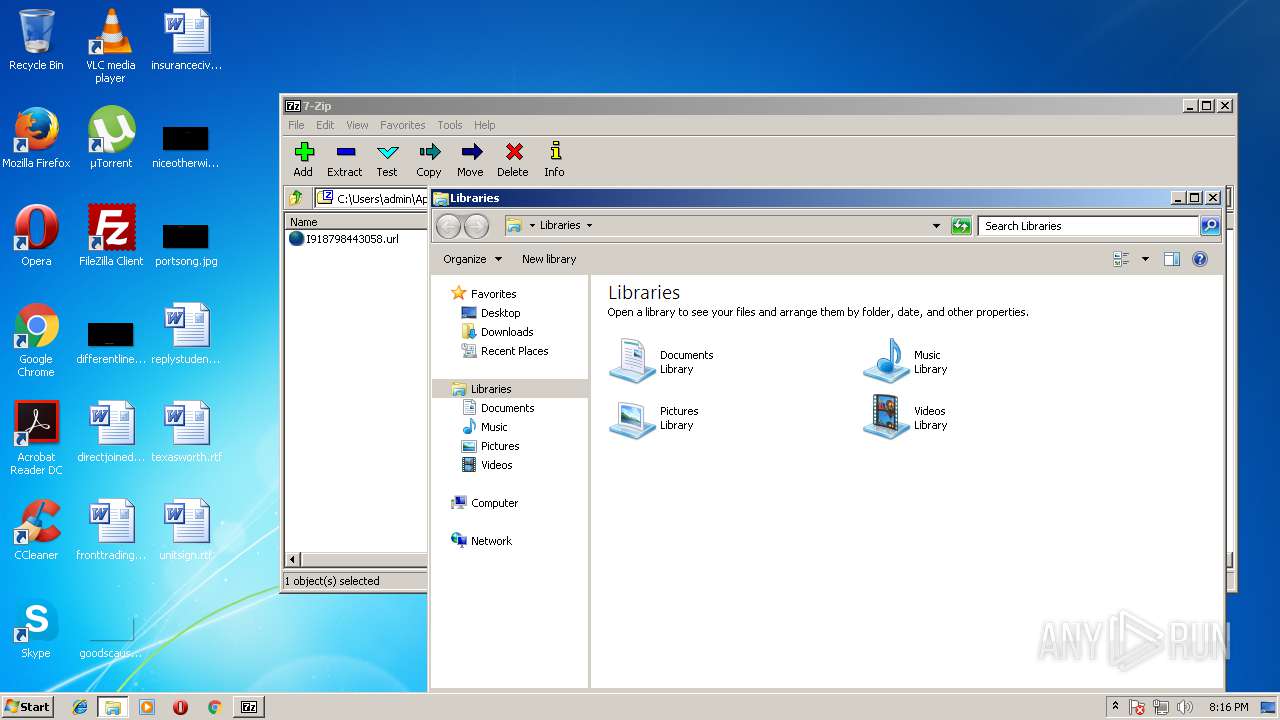Open the Help menu in 7-Zip
The image size is (1280, 720).
(x=485, y=125)
